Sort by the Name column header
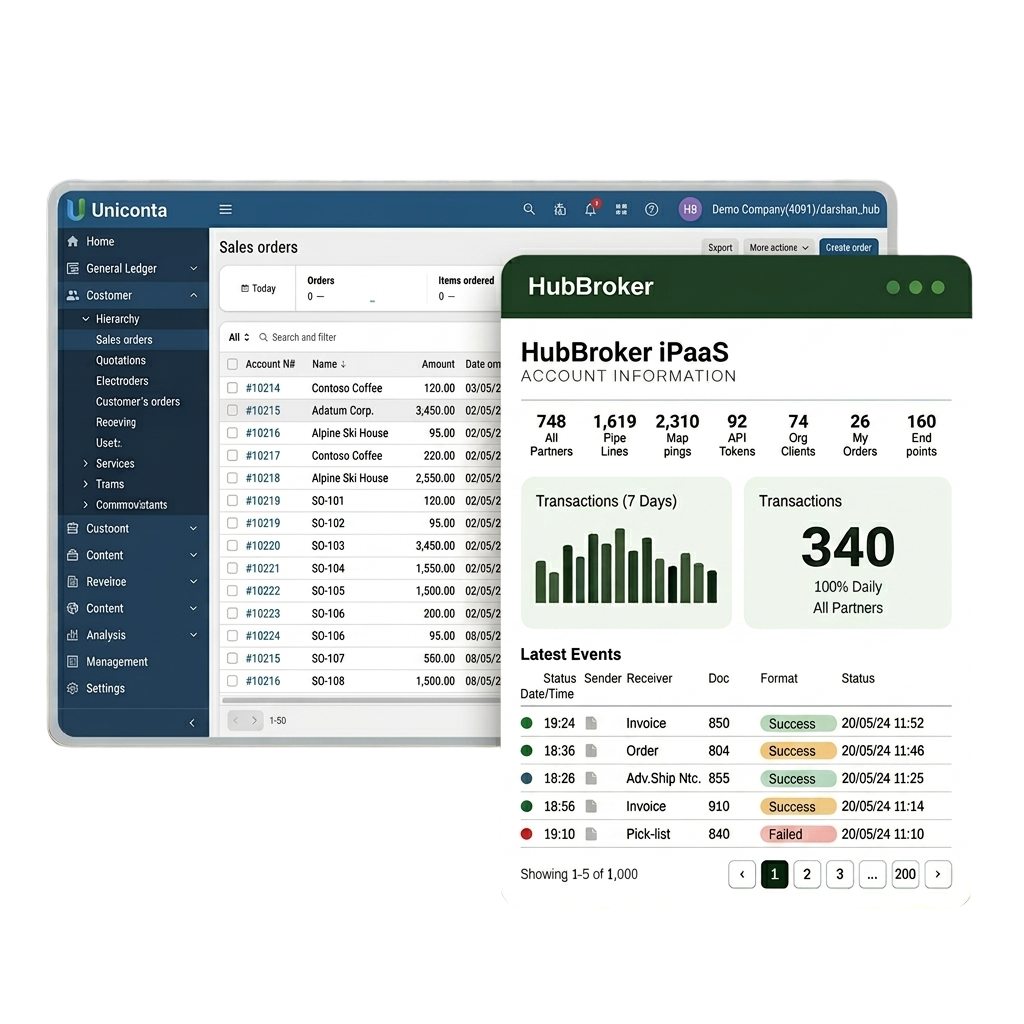The height and width of the screenshot is (1024, 1024). point(328,364)
